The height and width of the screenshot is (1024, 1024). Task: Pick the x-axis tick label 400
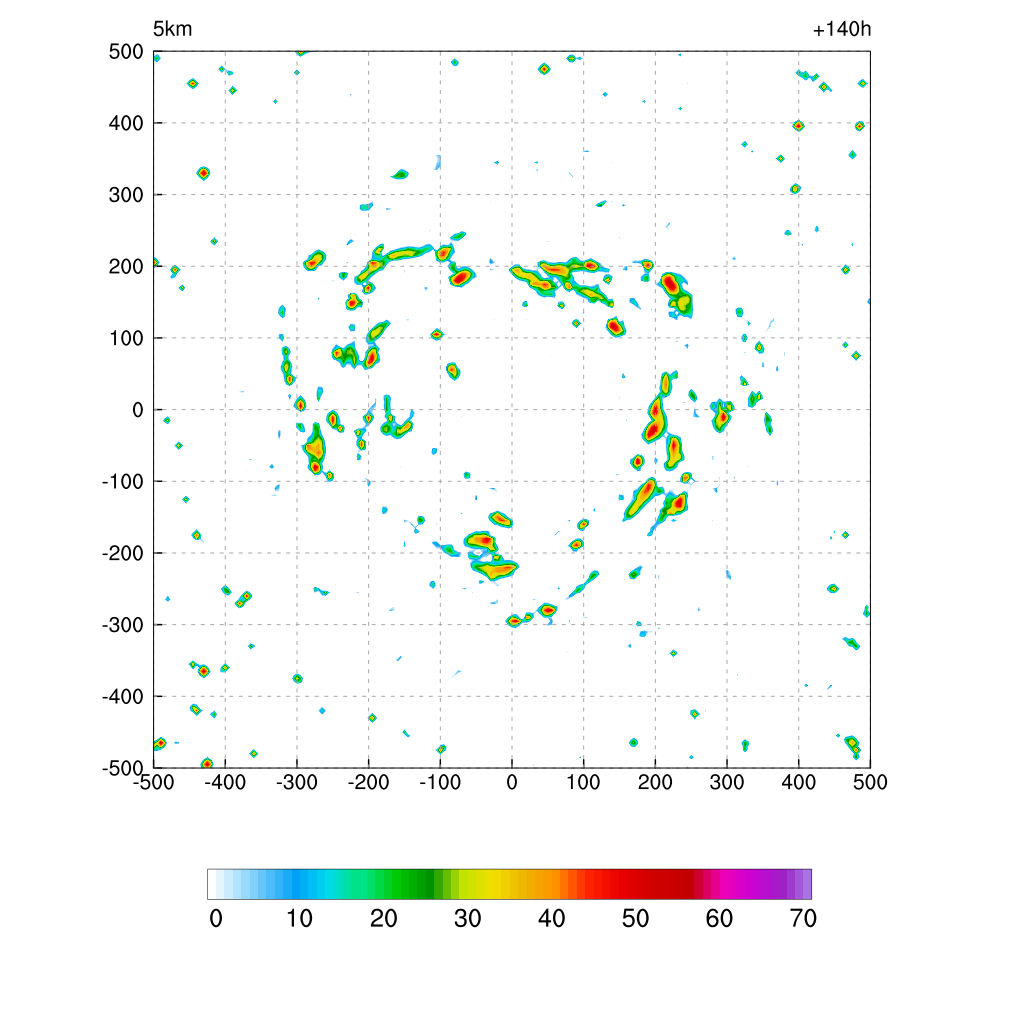pos(799,782)
